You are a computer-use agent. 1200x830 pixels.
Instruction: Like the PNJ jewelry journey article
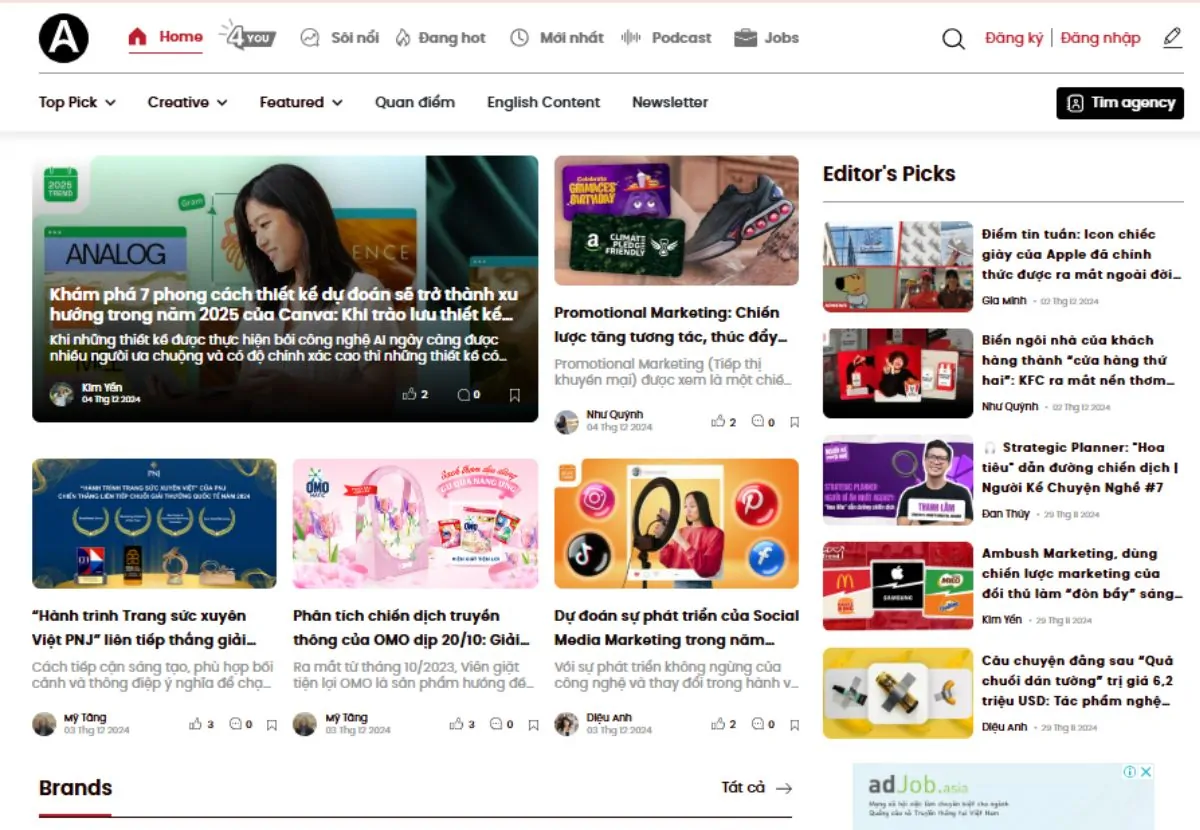point(195,724)
